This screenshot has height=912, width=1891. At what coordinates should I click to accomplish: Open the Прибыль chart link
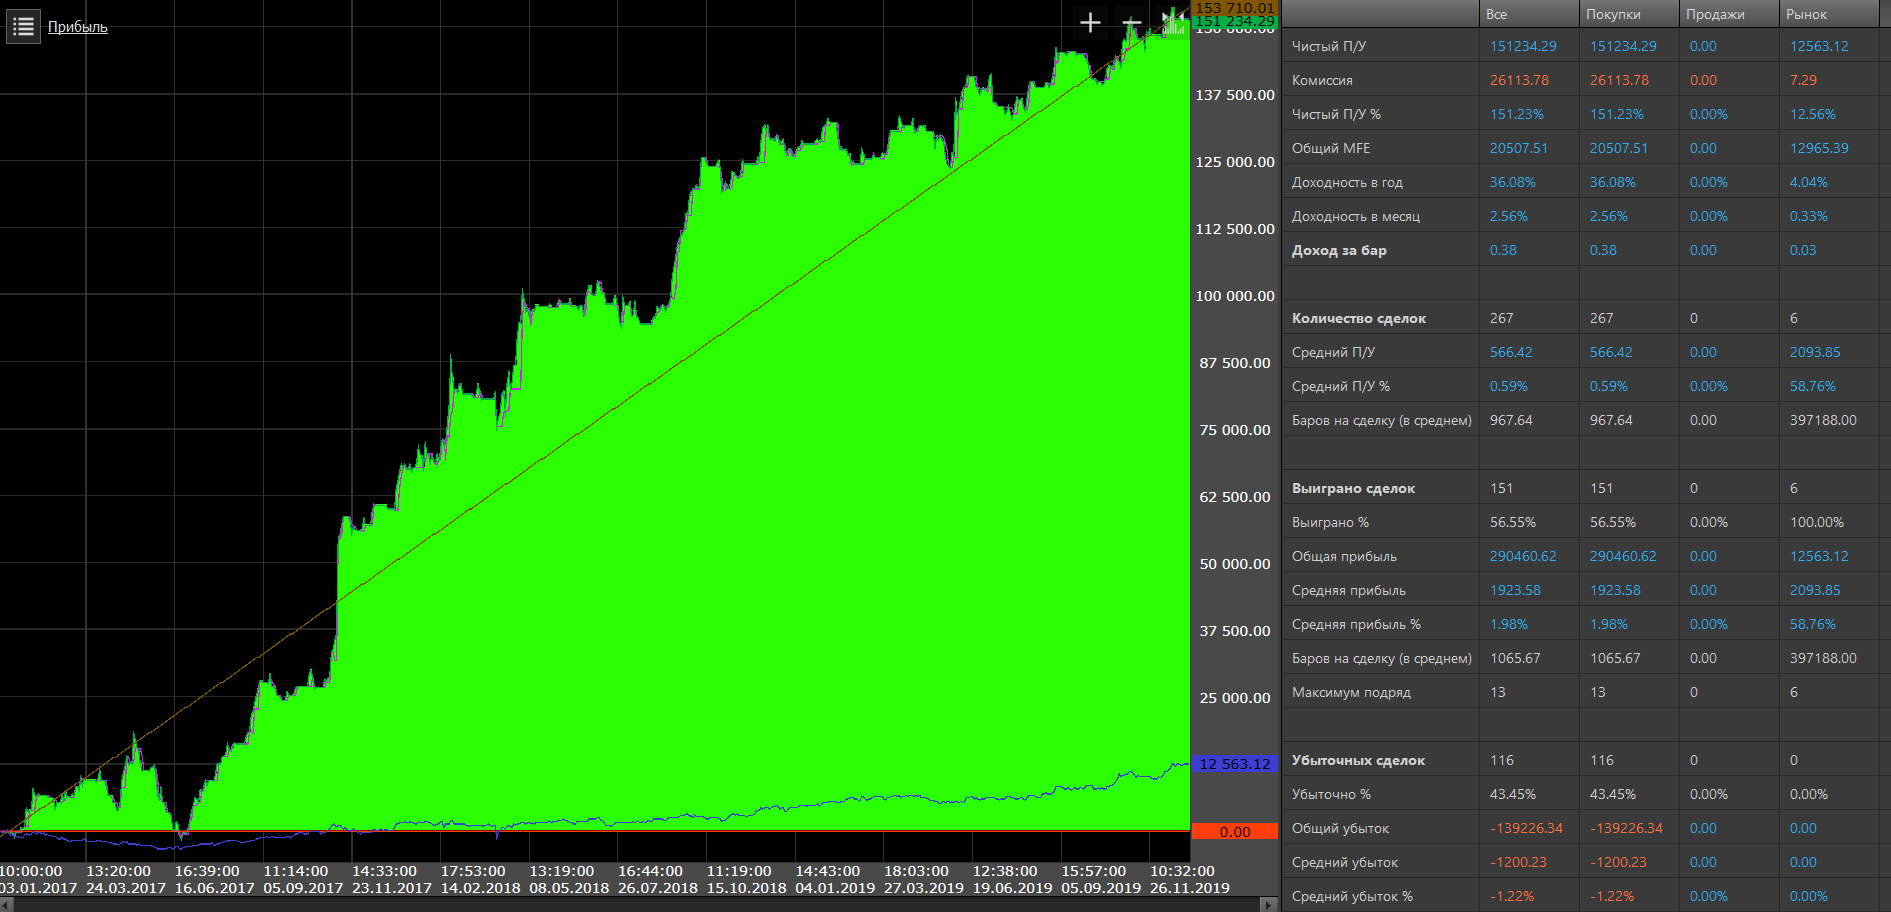(77, 27)
